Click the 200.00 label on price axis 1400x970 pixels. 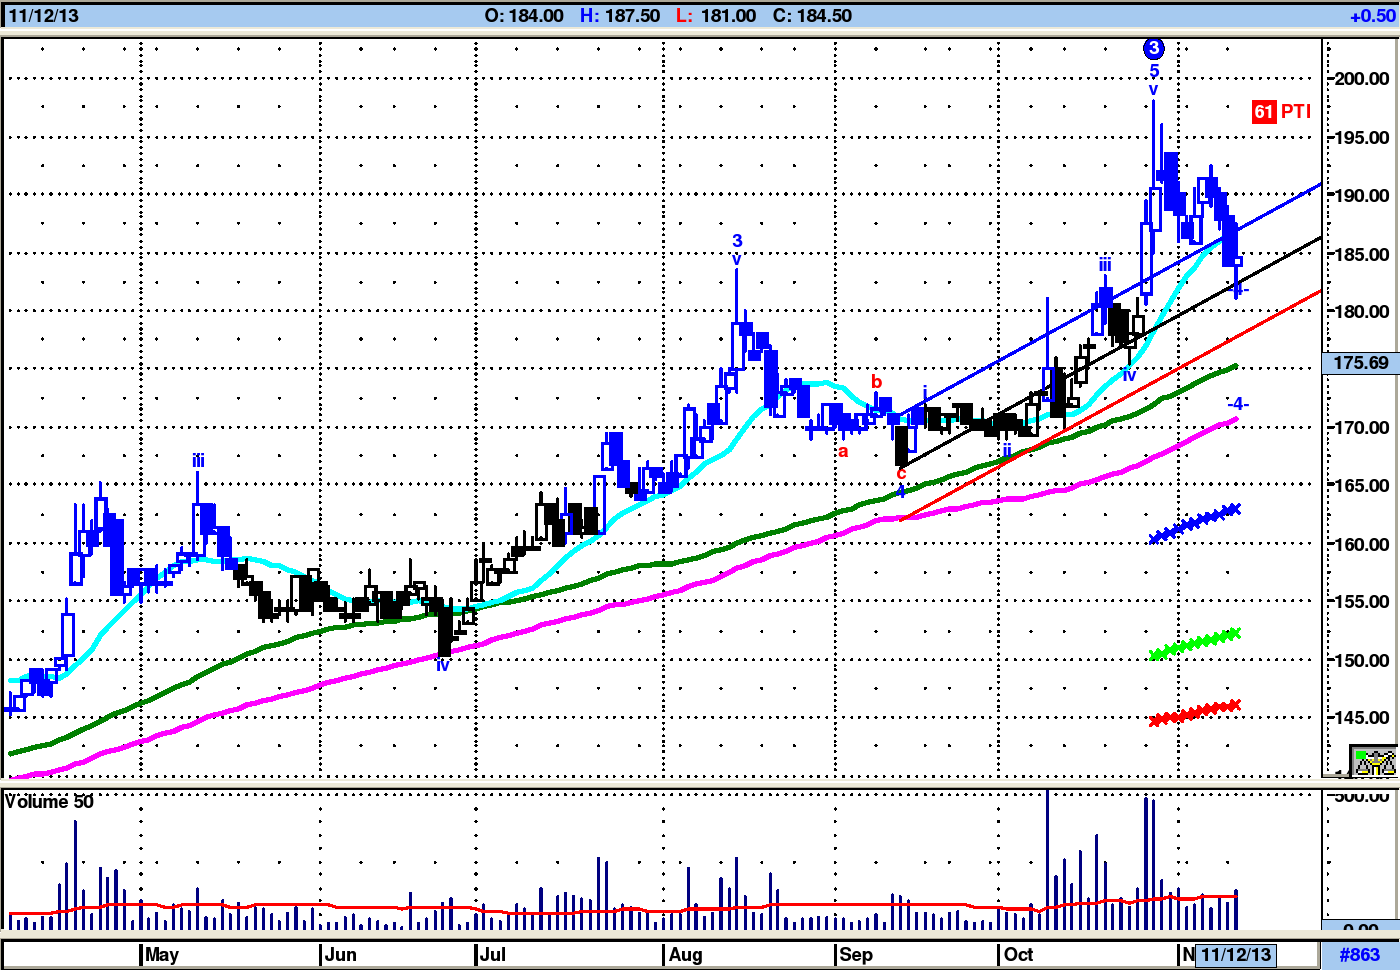coord(1361,79)
